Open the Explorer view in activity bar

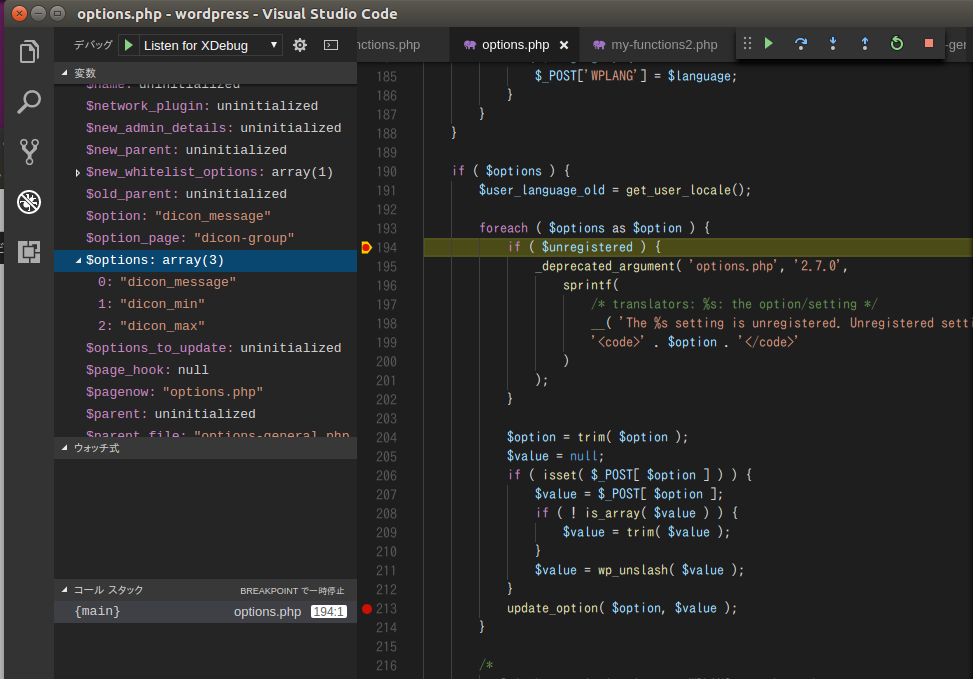29,52
